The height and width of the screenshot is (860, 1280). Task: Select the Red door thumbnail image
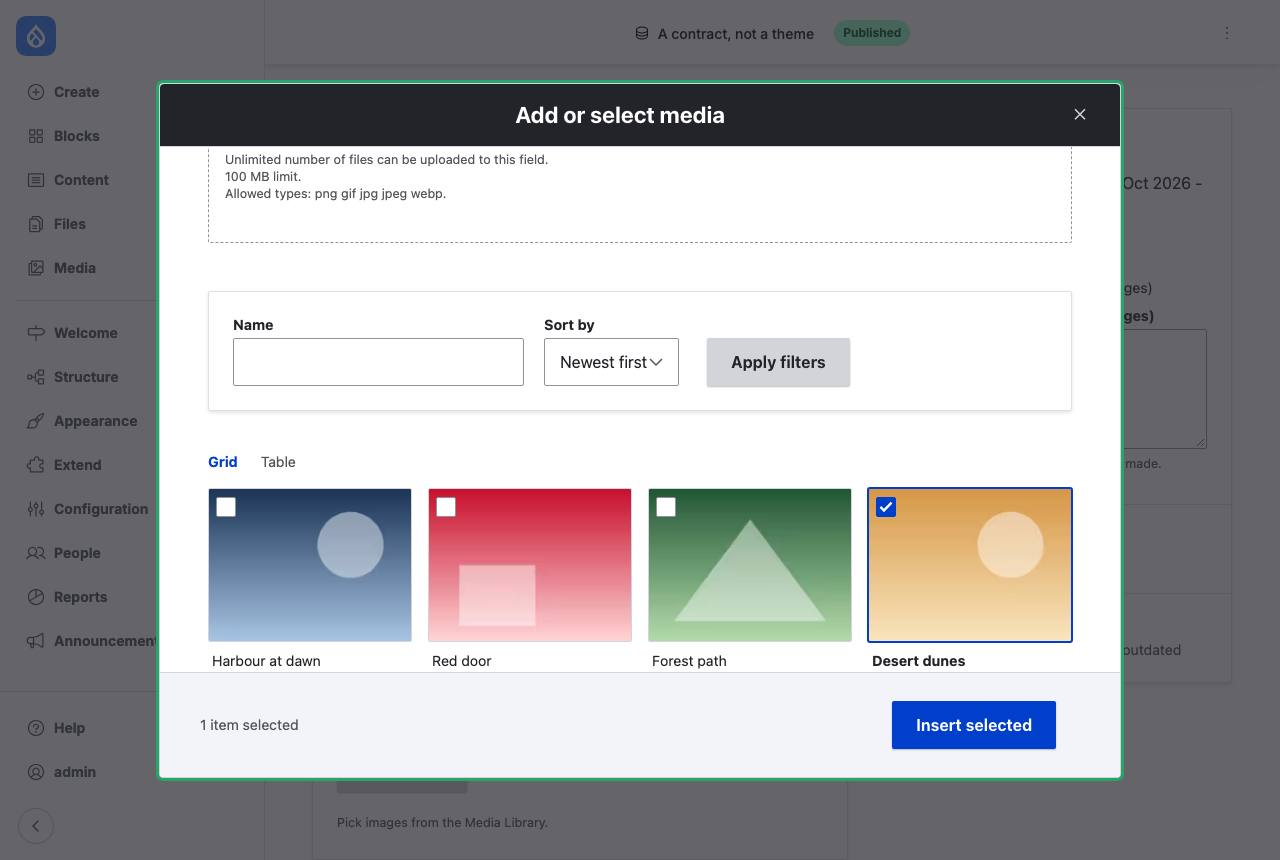(530, 565)
